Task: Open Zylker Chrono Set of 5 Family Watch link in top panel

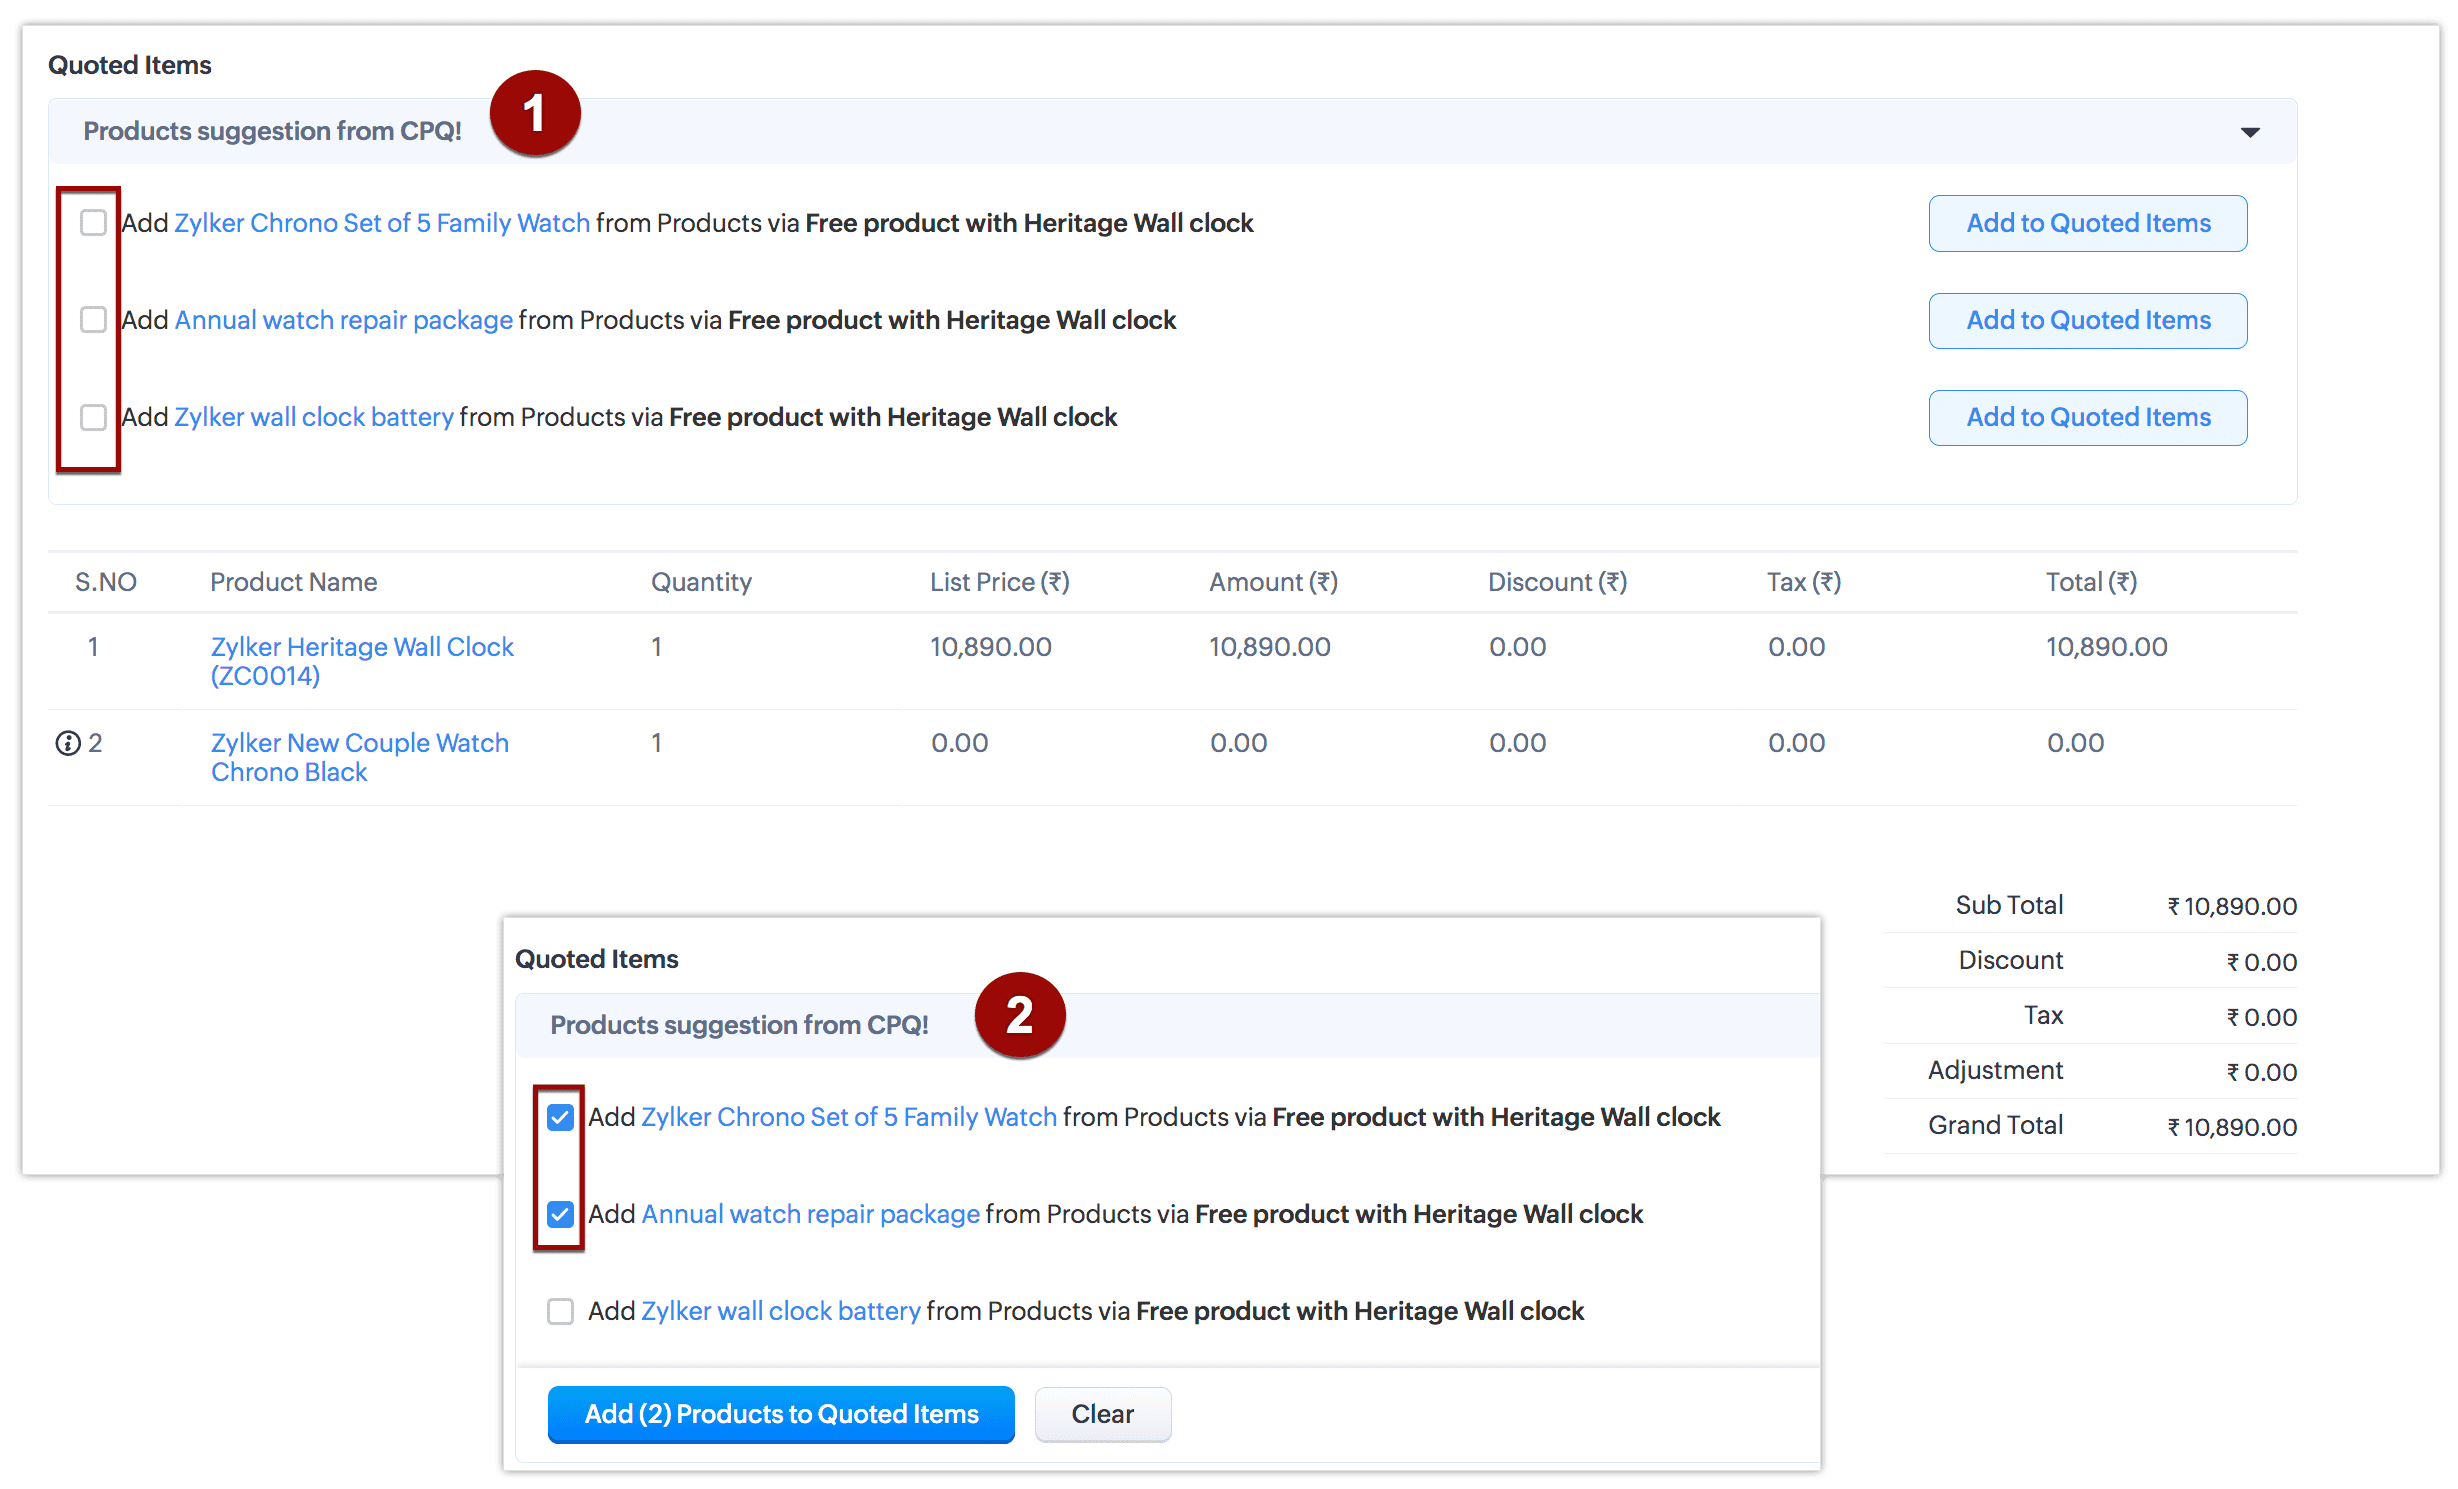Action: pos(382,223)
